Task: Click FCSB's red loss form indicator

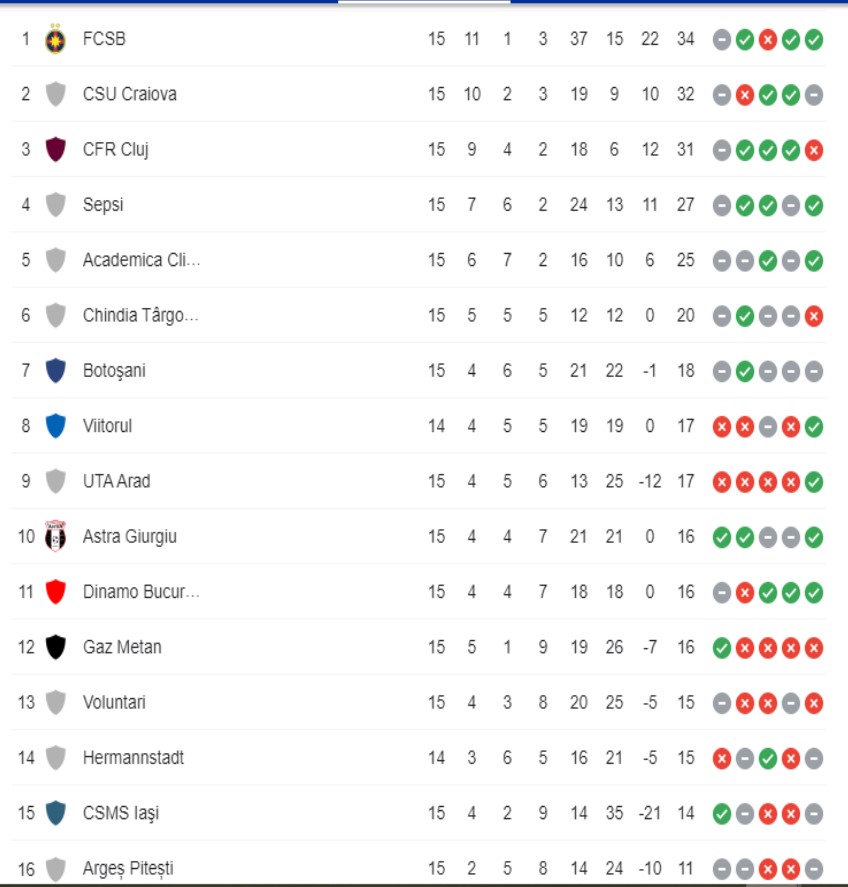Action: [768, 40]
